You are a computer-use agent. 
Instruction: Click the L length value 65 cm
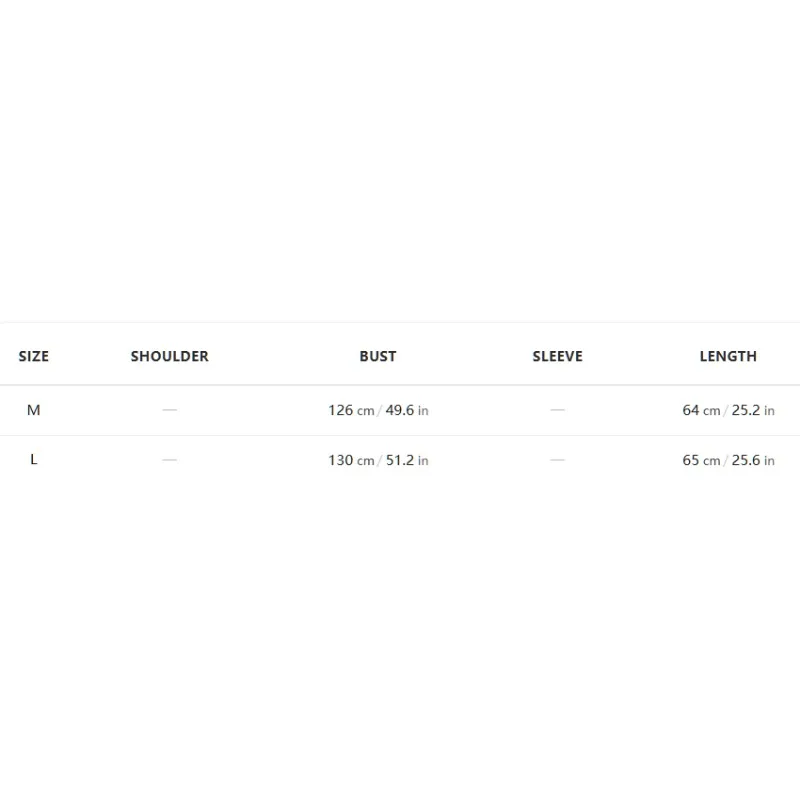point(701,460)
